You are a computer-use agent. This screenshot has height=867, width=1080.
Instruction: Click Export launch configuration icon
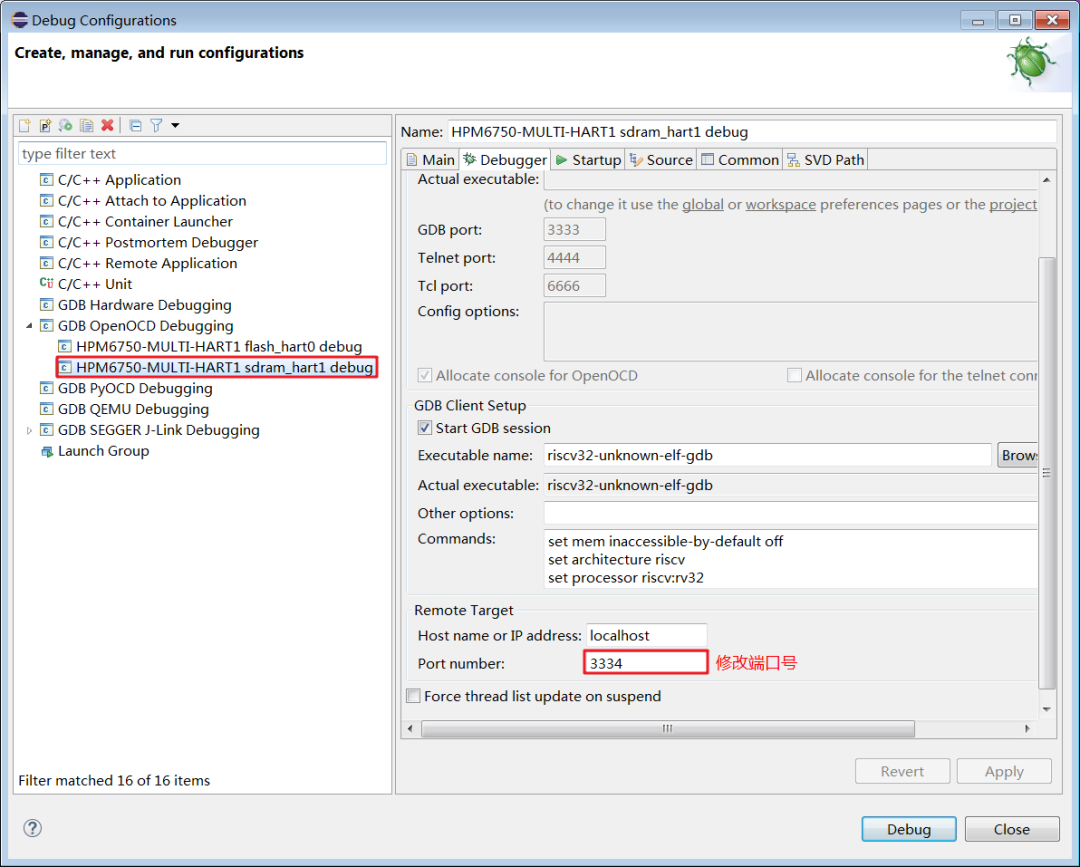tap(65, 125)
